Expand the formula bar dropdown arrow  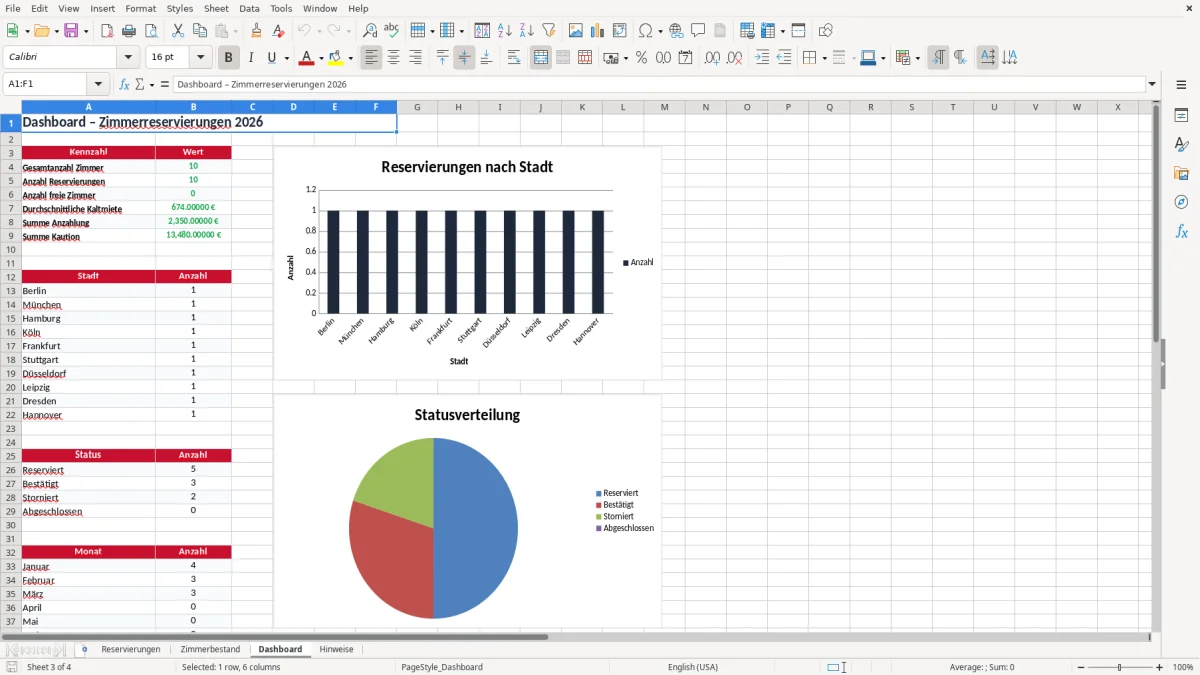click(x=1152, y=84)
